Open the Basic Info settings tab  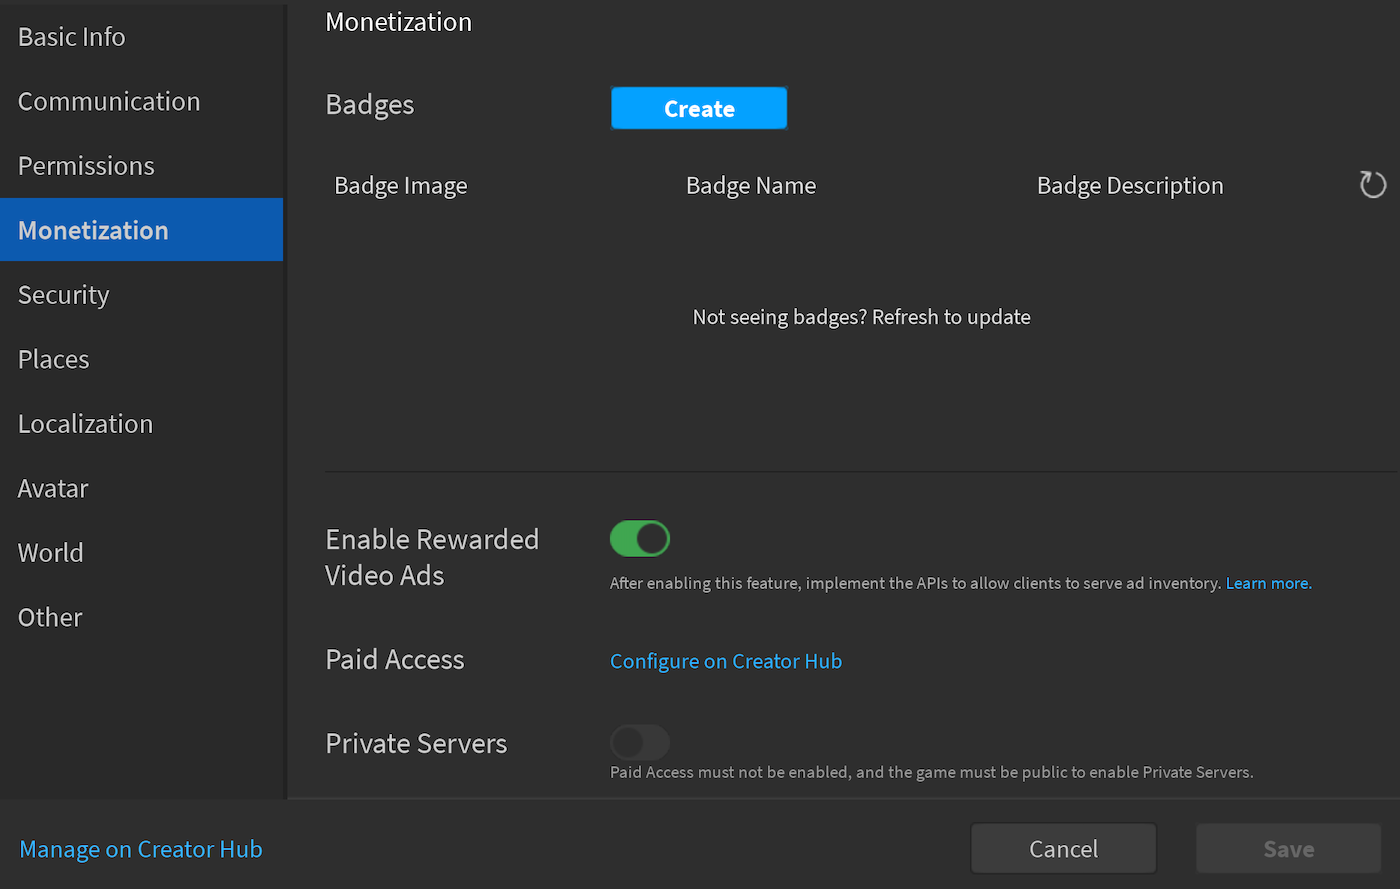tap(72, 37)
